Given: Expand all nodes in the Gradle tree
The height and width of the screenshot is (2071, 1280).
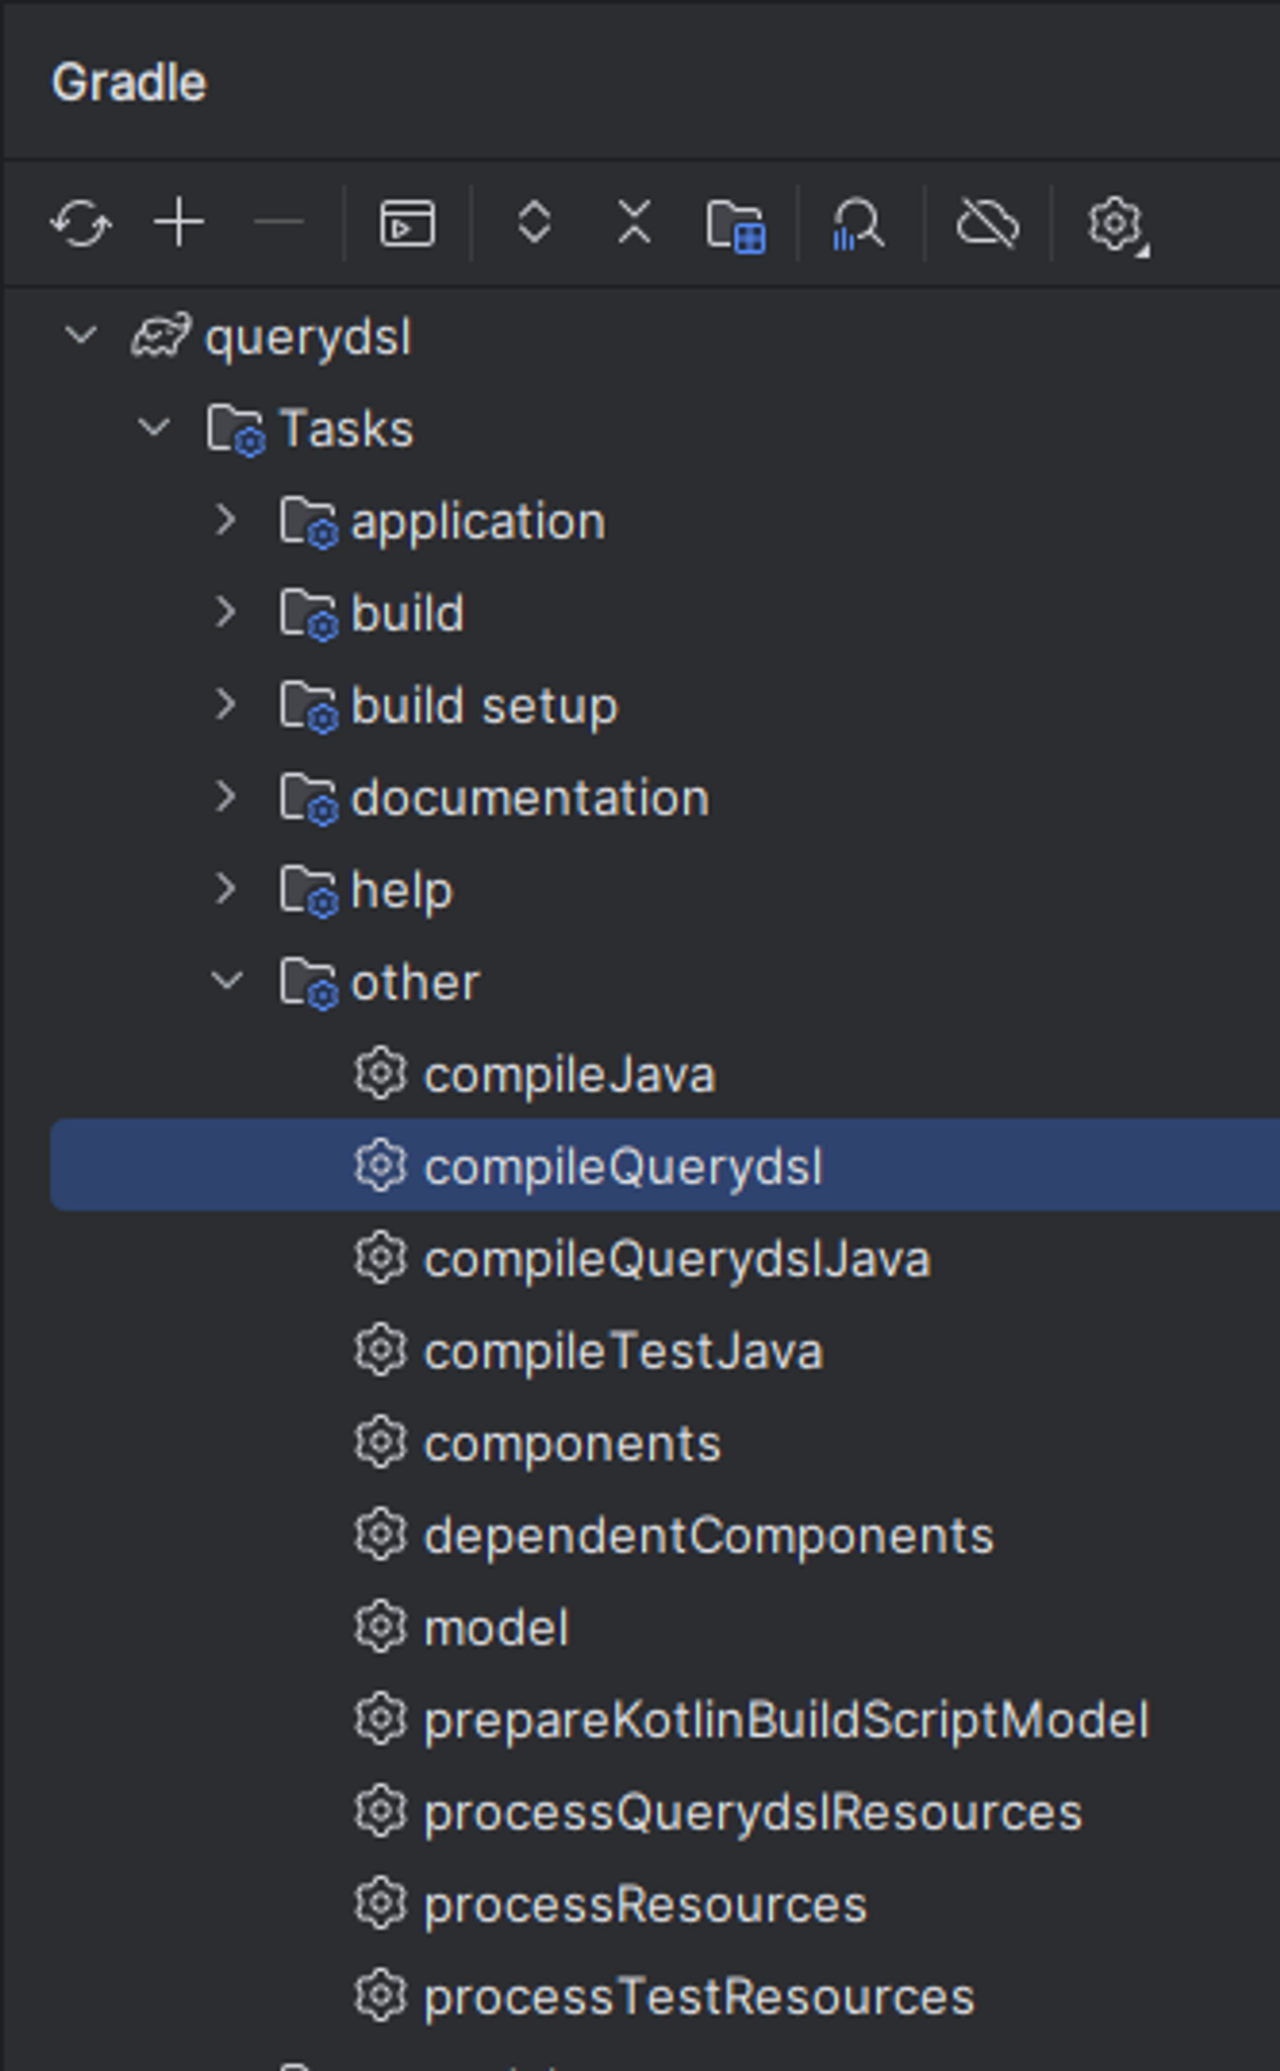Looking at the screenshot, I should tap(535, 222).
